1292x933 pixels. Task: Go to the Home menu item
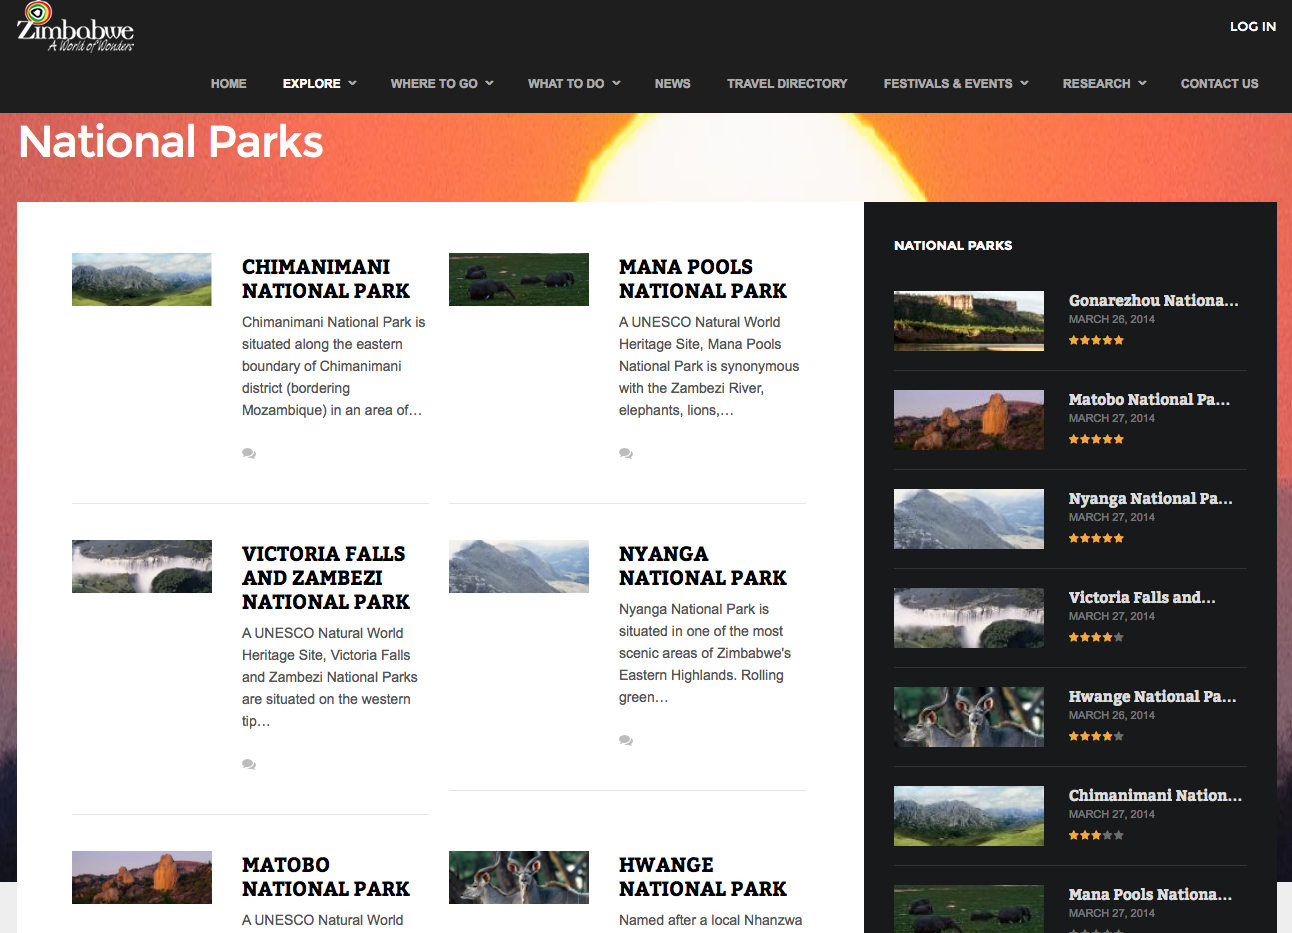coord(228,84)
